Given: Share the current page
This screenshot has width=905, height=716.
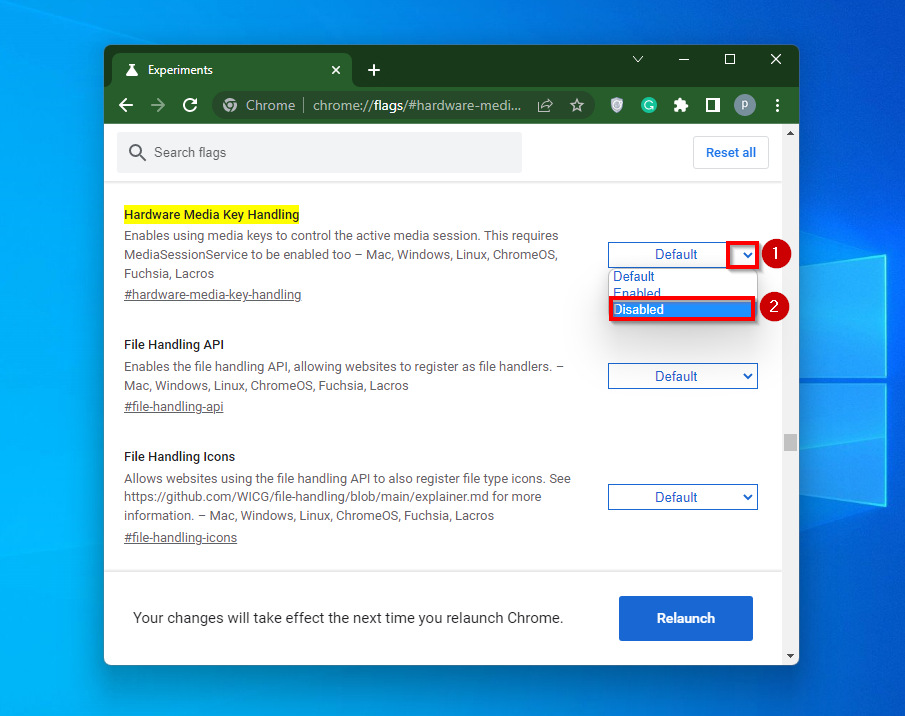Looking at the screenshot, I should [544, 105].
